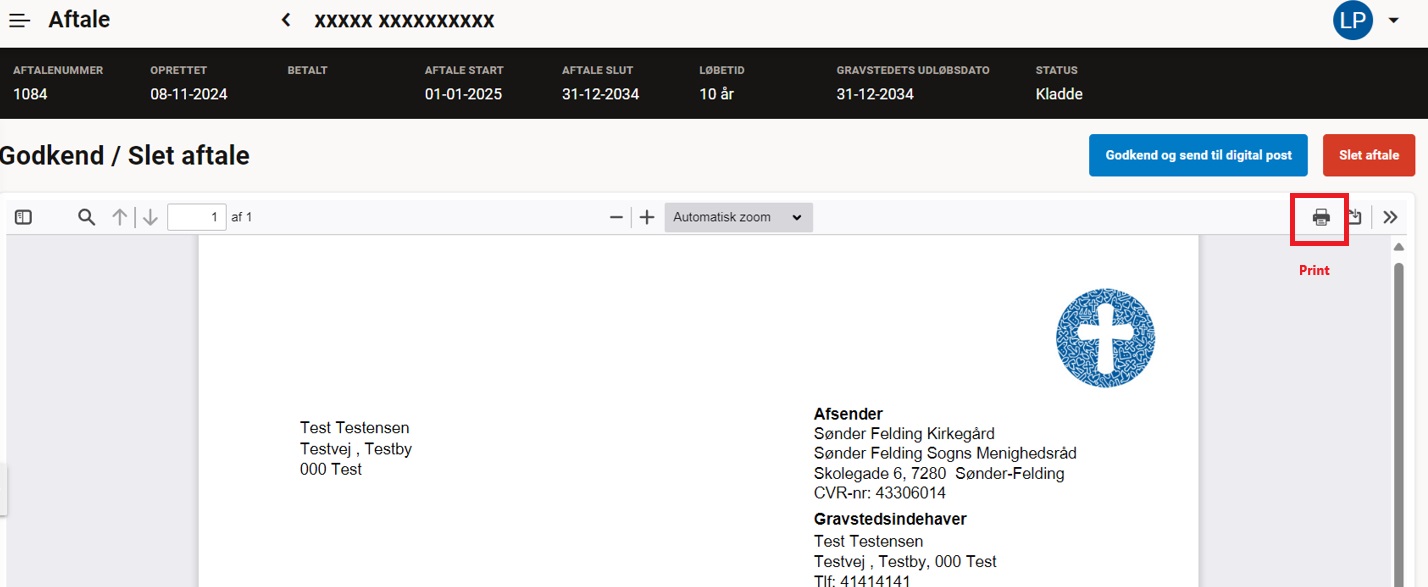Open the Automatisk zoom dropdown

coord(738,217)
